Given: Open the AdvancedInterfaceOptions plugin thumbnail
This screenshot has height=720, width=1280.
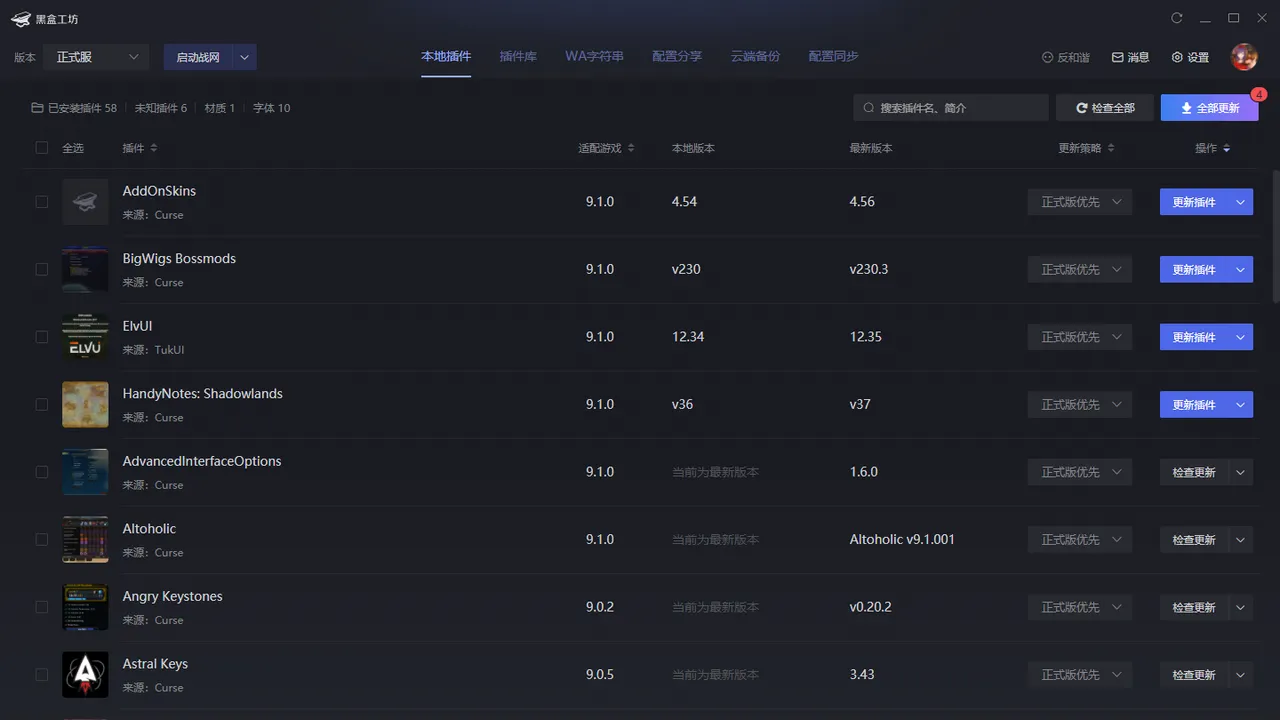Looking at the screenshot, I should [85, 472].
